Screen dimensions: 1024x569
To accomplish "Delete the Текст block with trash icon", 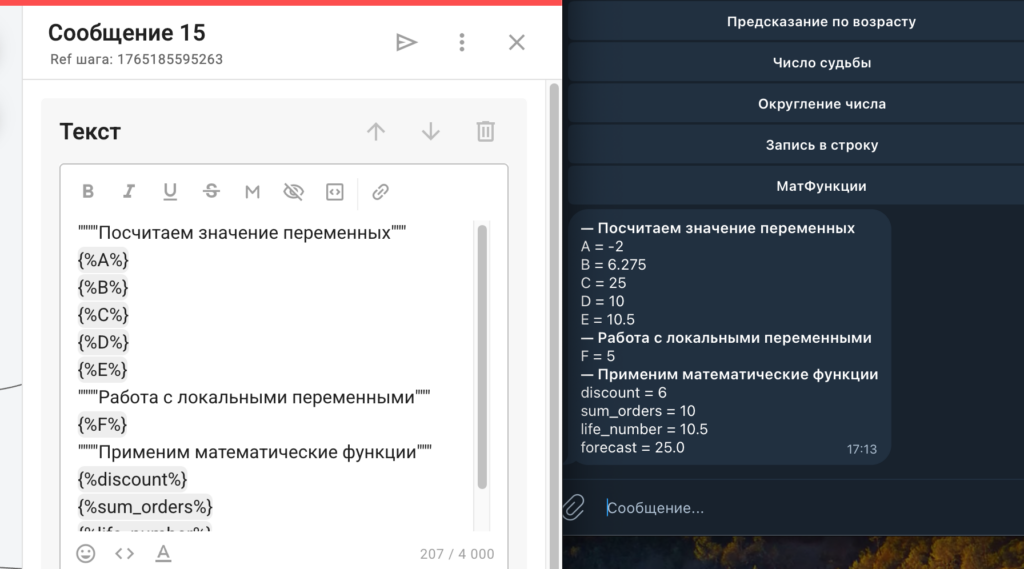I will (x=485, y=131).
